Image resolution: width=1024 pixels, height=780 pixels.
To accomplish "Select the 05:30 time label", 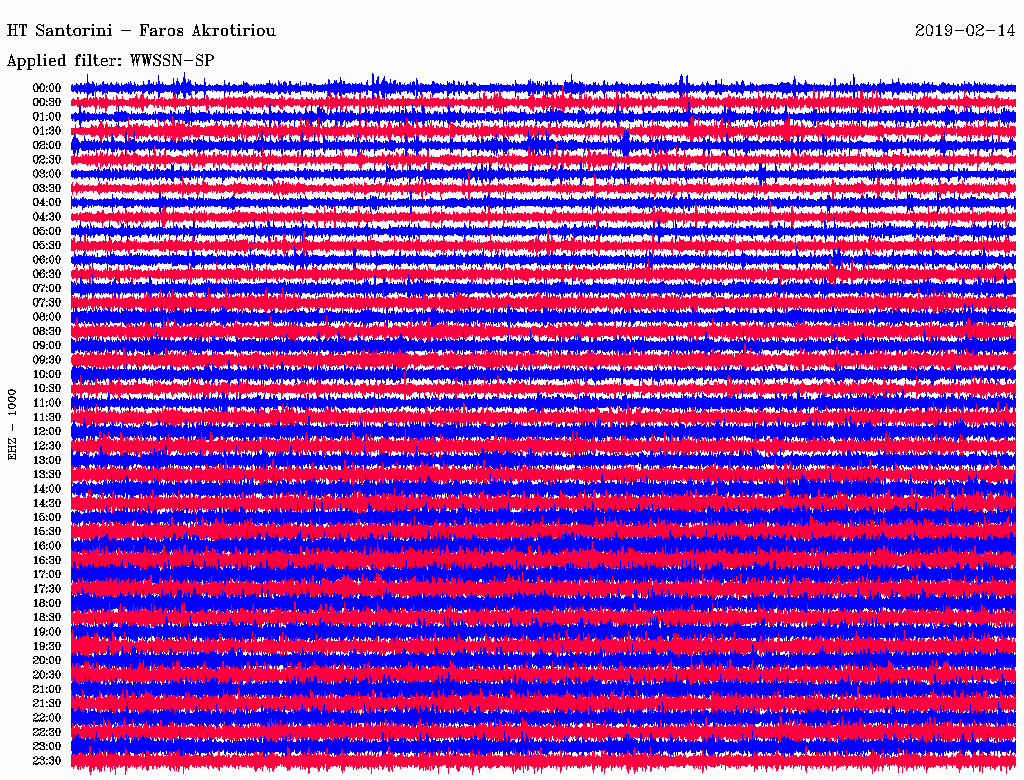I will coord(47,246).
